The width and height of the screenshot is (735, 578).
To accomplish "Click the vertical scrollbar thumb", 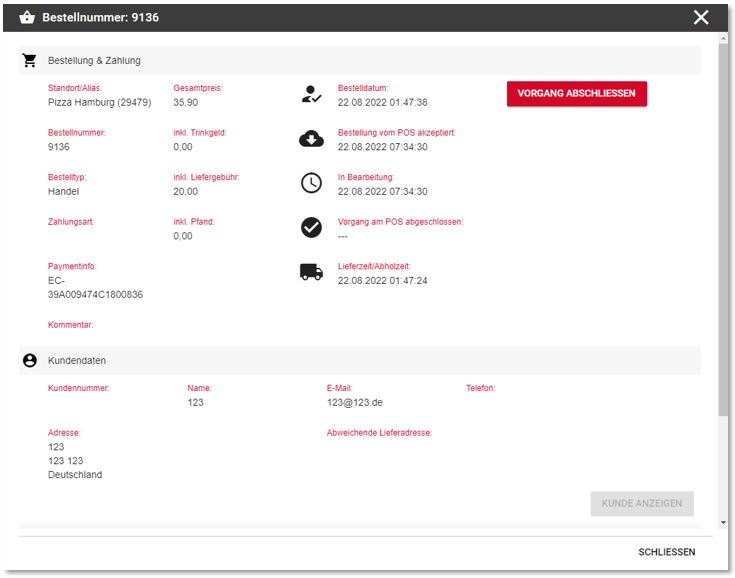I will point(723,230).
